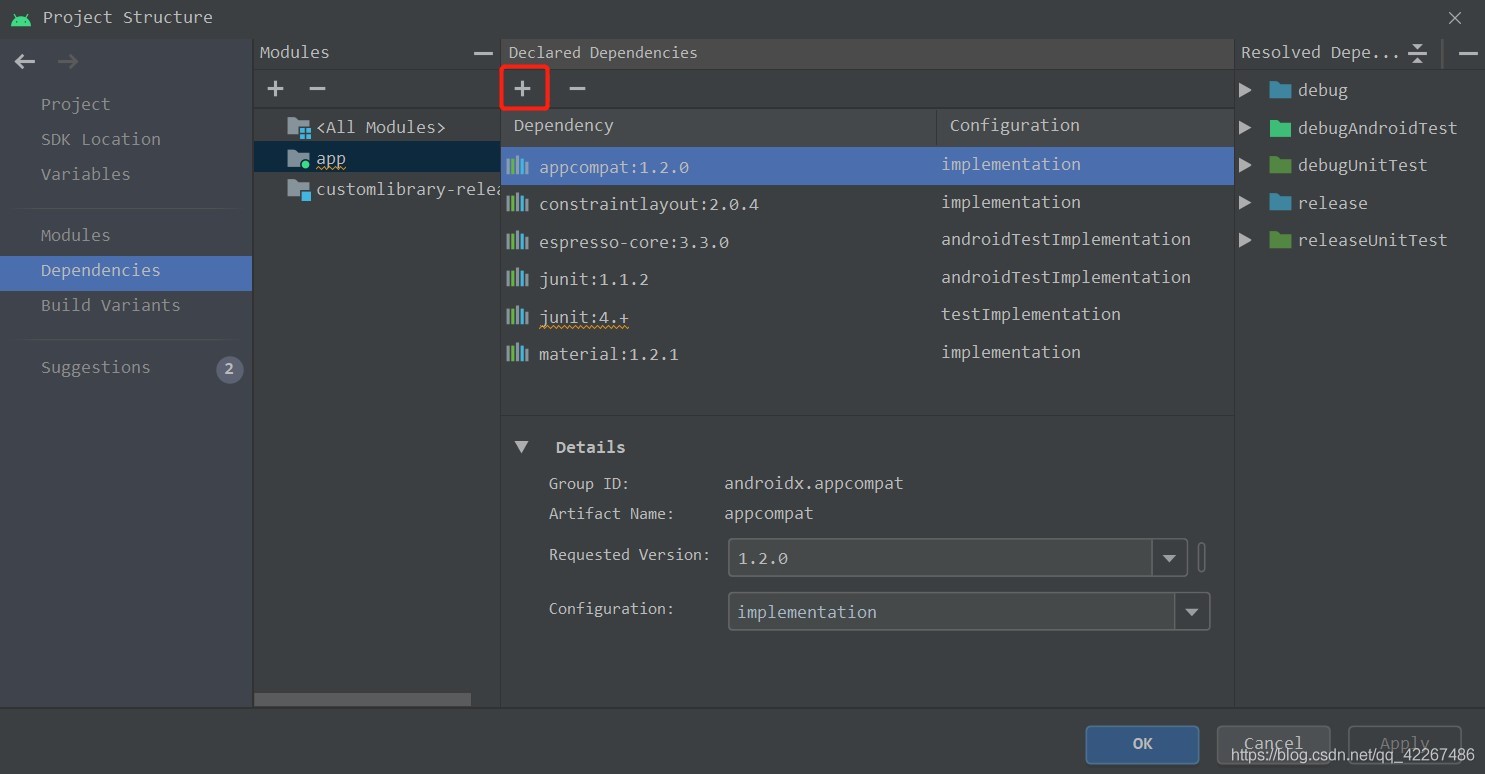This screenshot has height=774, width=1485.
Task: Click the debug folder icon
Action: (1280, 90)
